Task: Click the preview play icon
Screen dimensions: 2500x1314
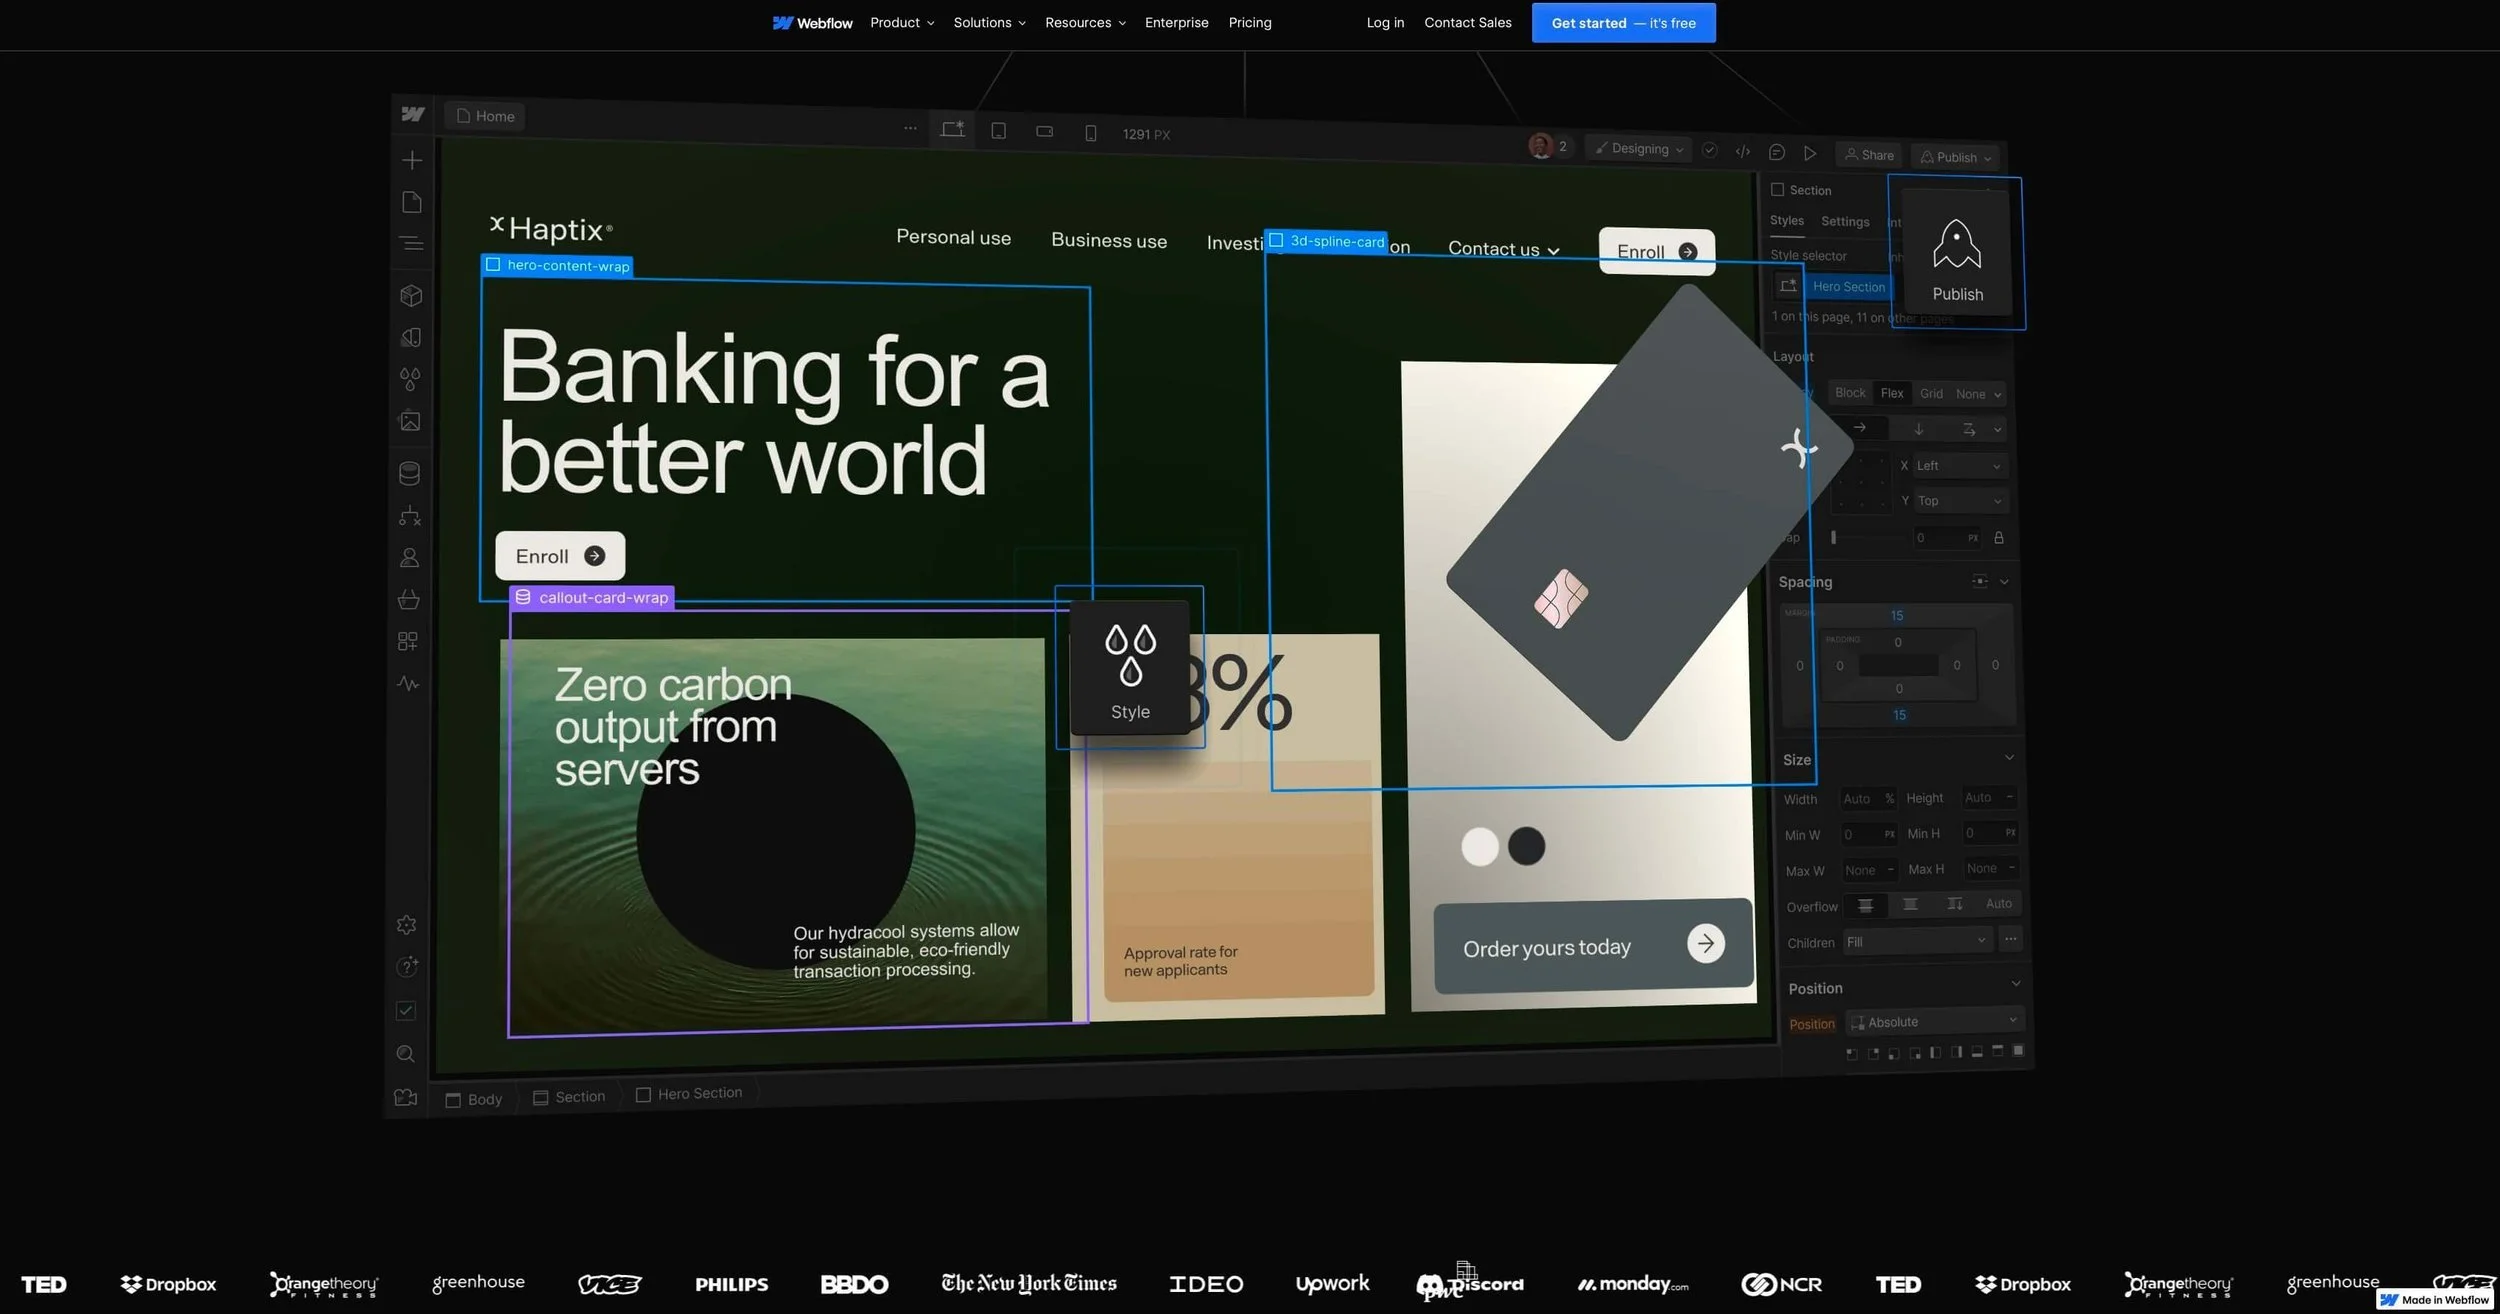Action: click(1810, 153)
